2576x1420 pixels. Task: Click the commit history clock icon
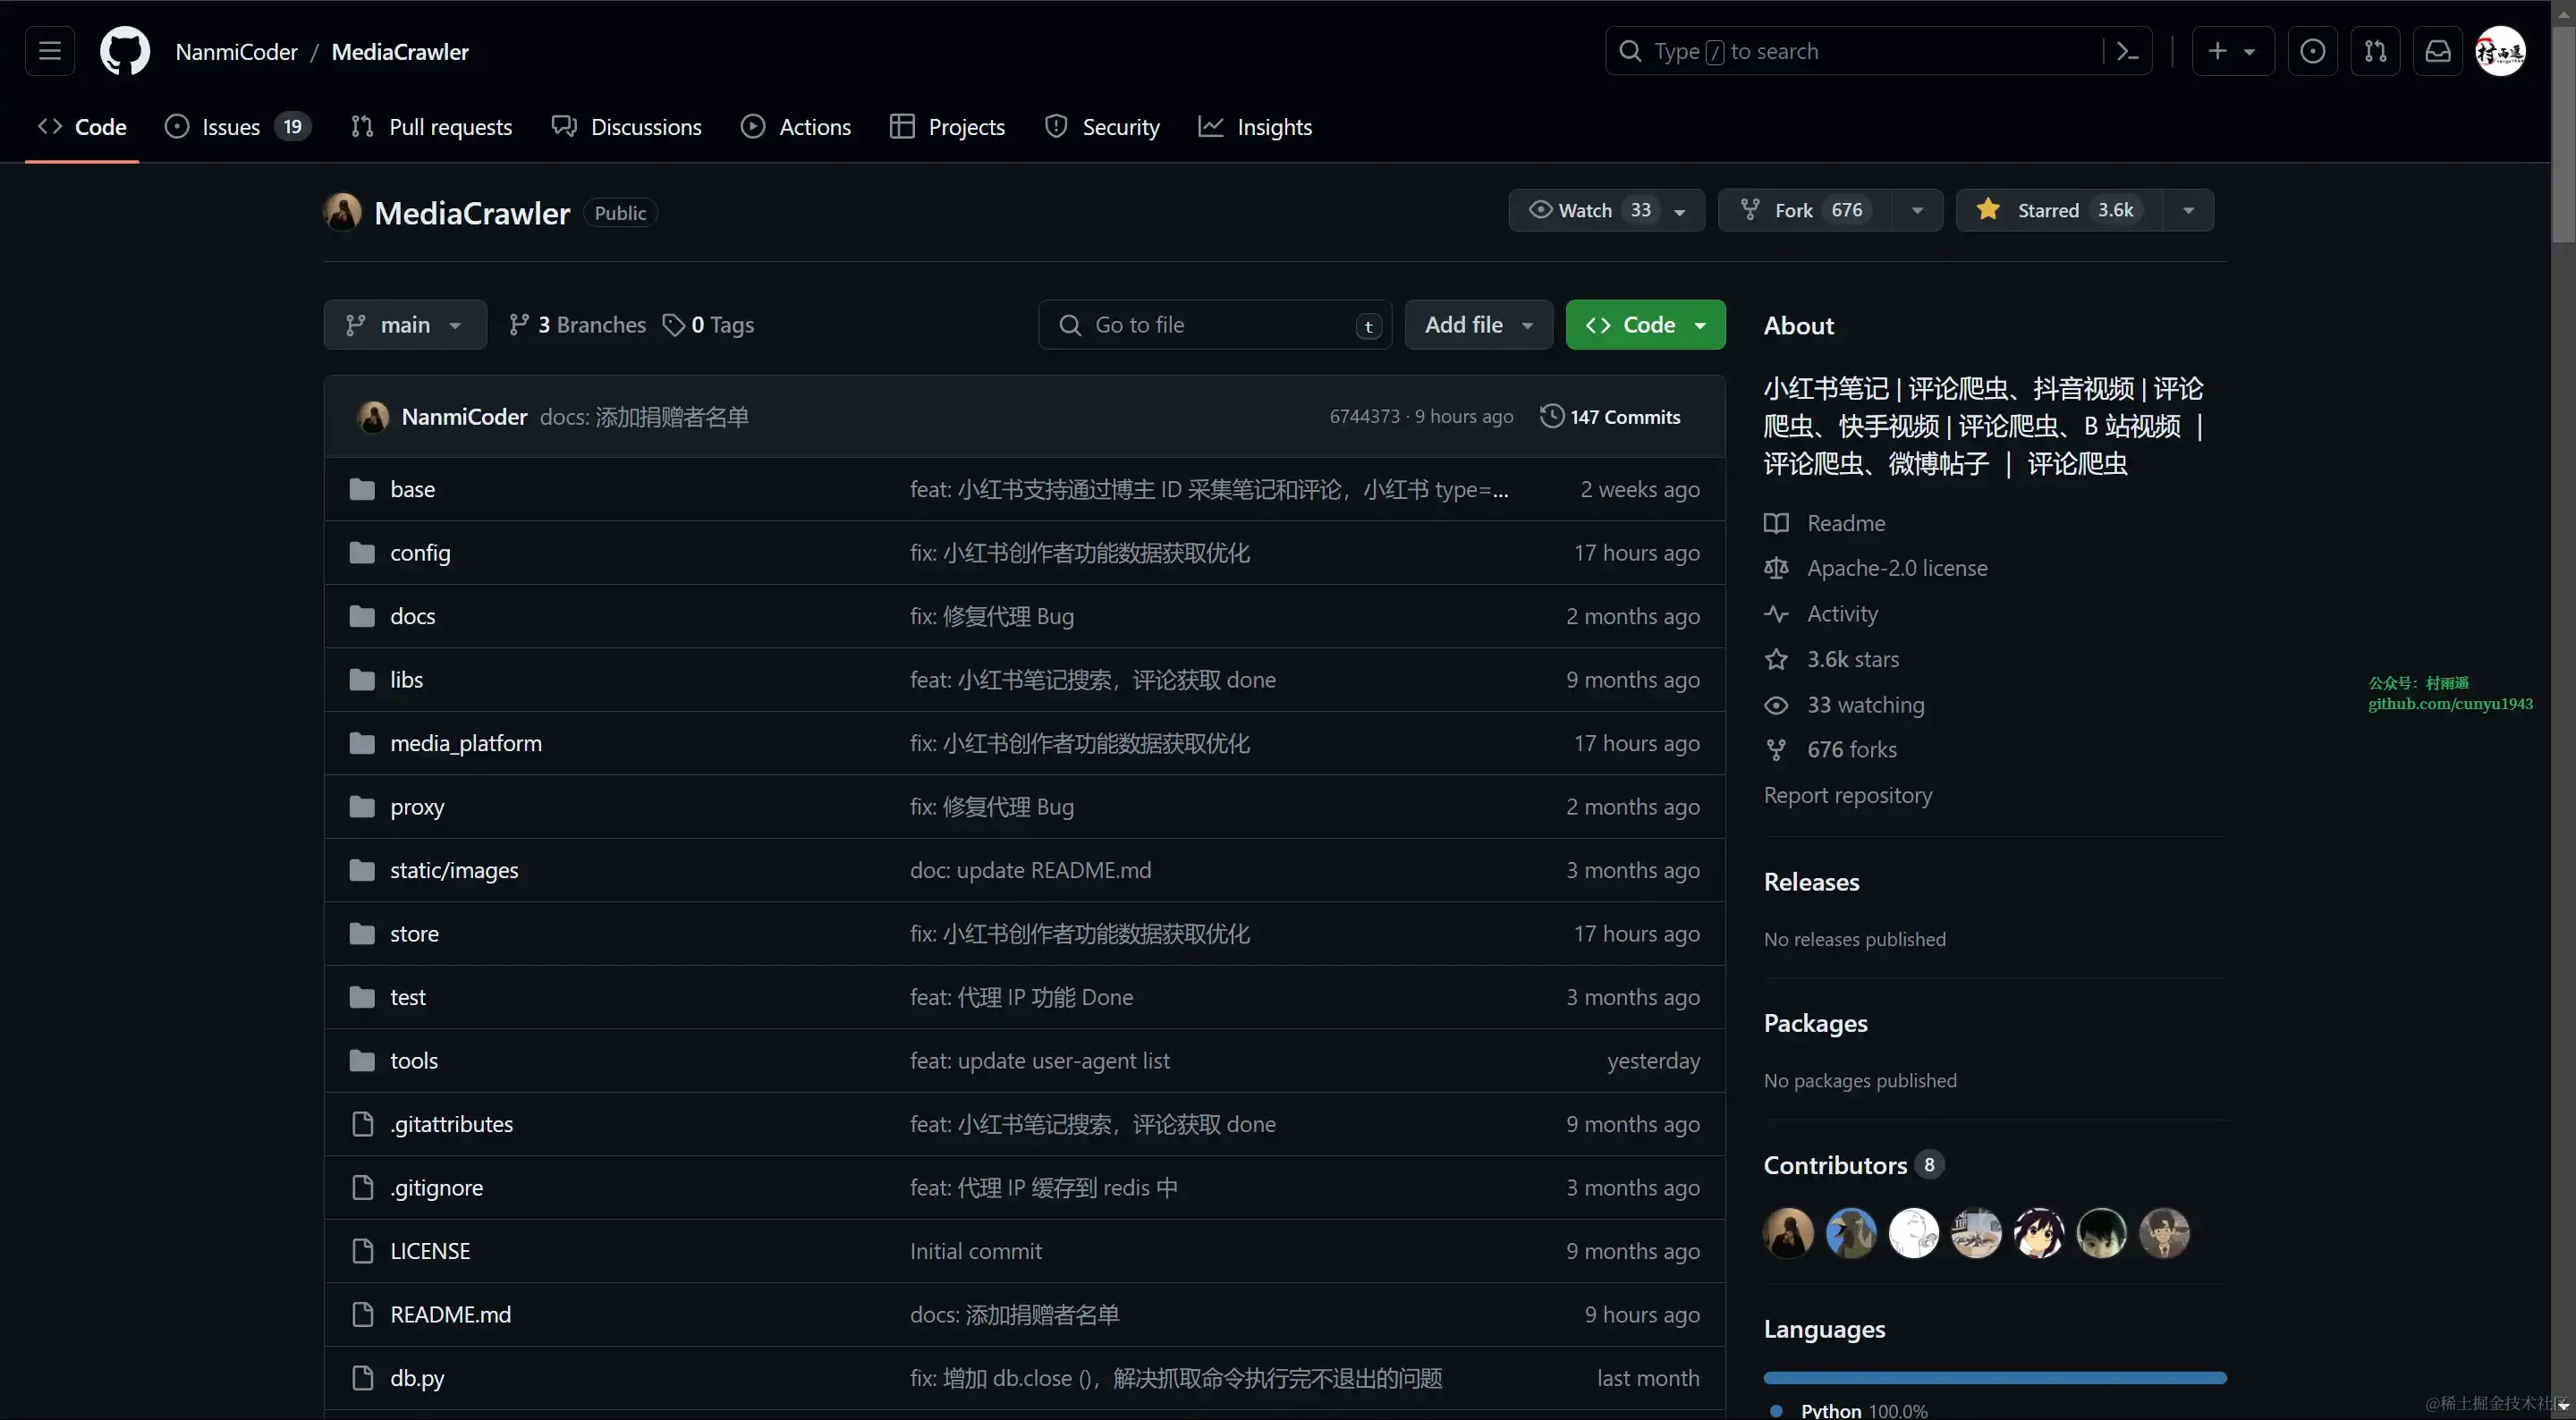tap(1551, 416)
